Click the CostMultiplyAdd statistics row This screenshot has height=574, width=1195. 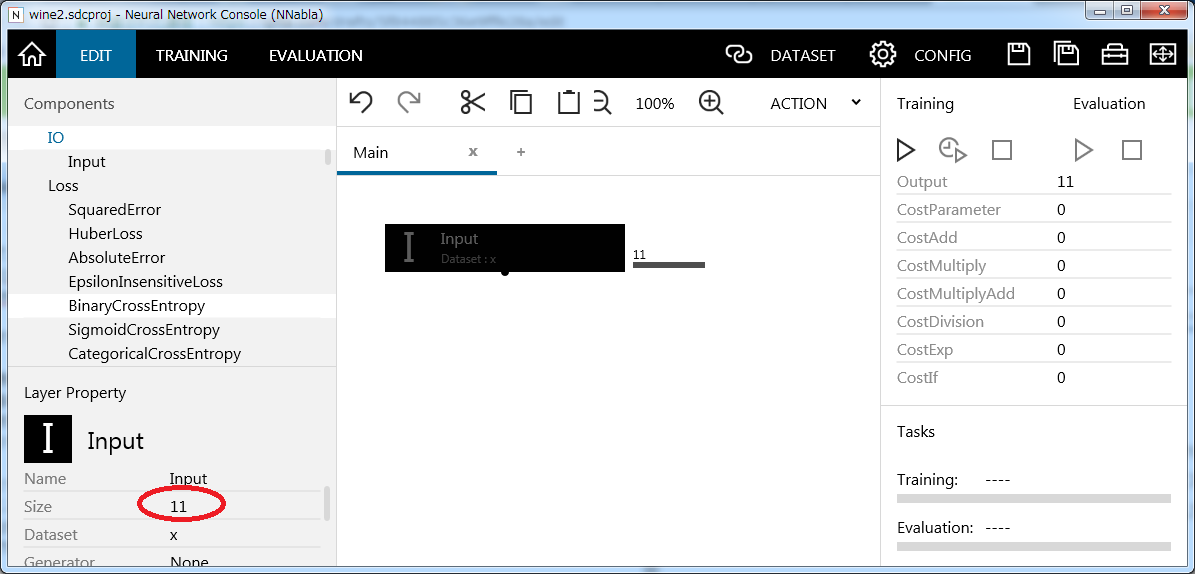coord(1033,293)
